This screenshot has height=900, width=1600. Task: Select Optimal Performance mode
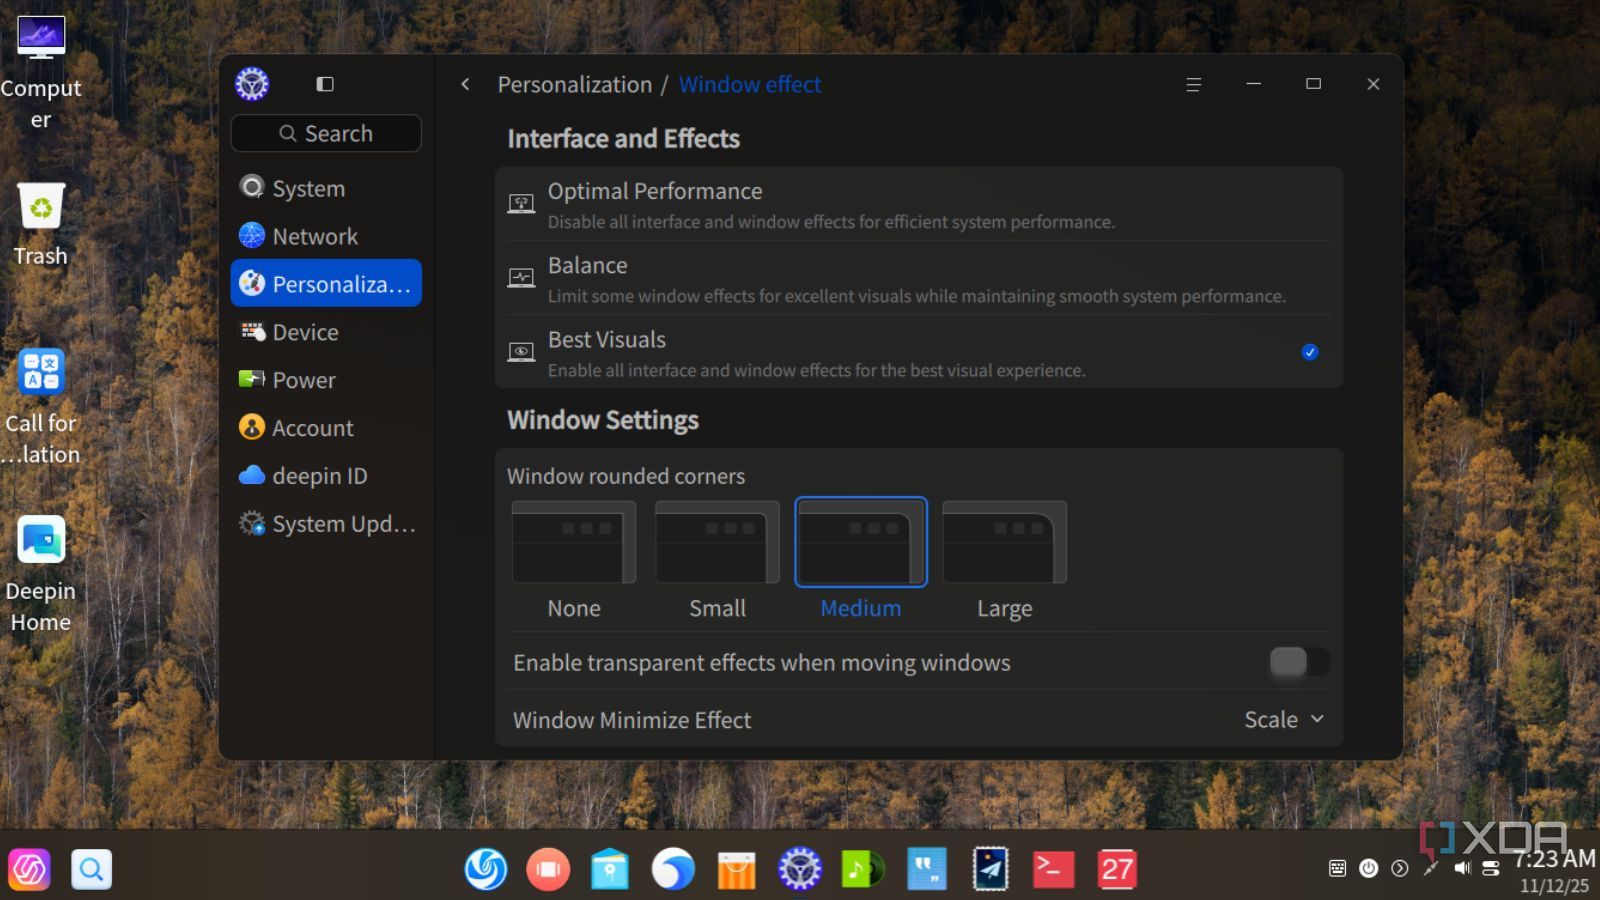pyautogui.click(x=918, y=204)
